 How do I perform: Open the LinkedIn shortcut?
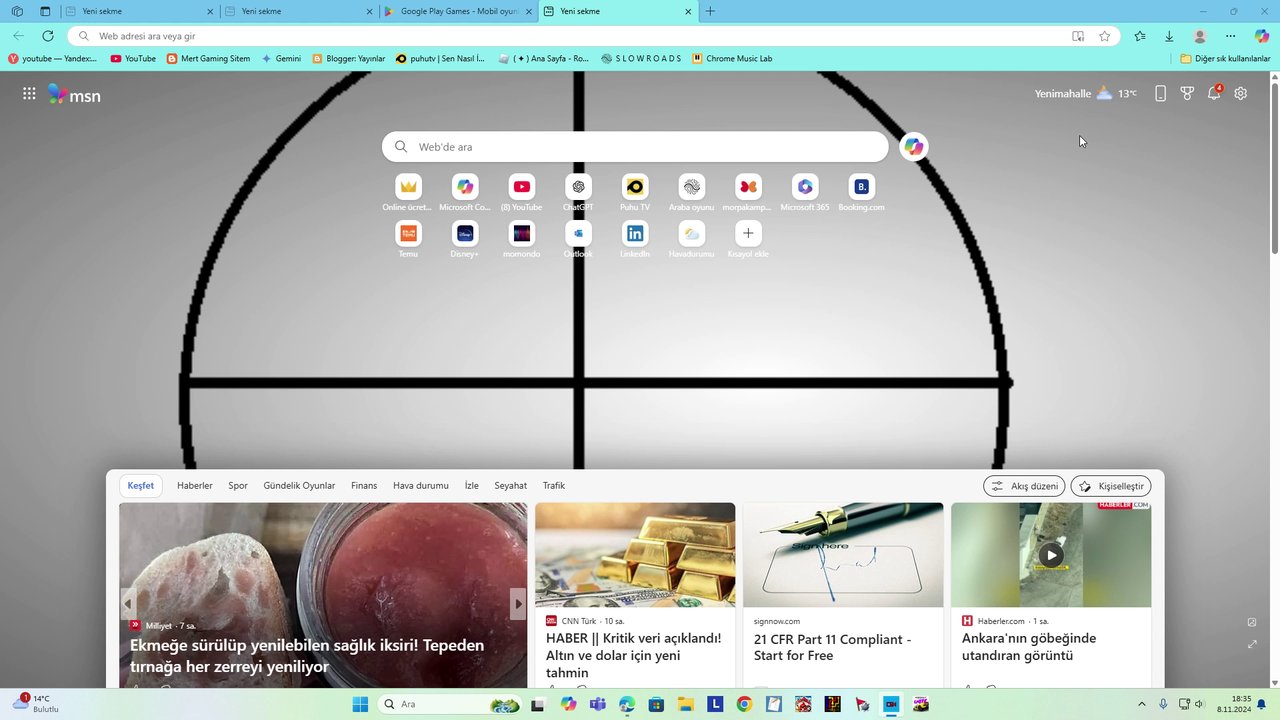coord(635,232)
